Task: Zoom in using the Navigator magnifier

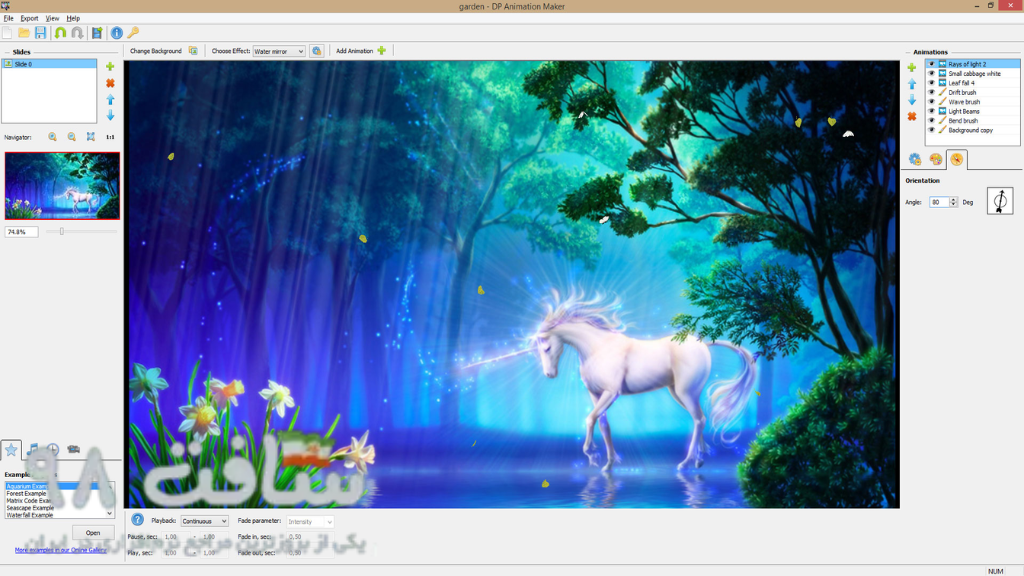Action: pos(52,137)
